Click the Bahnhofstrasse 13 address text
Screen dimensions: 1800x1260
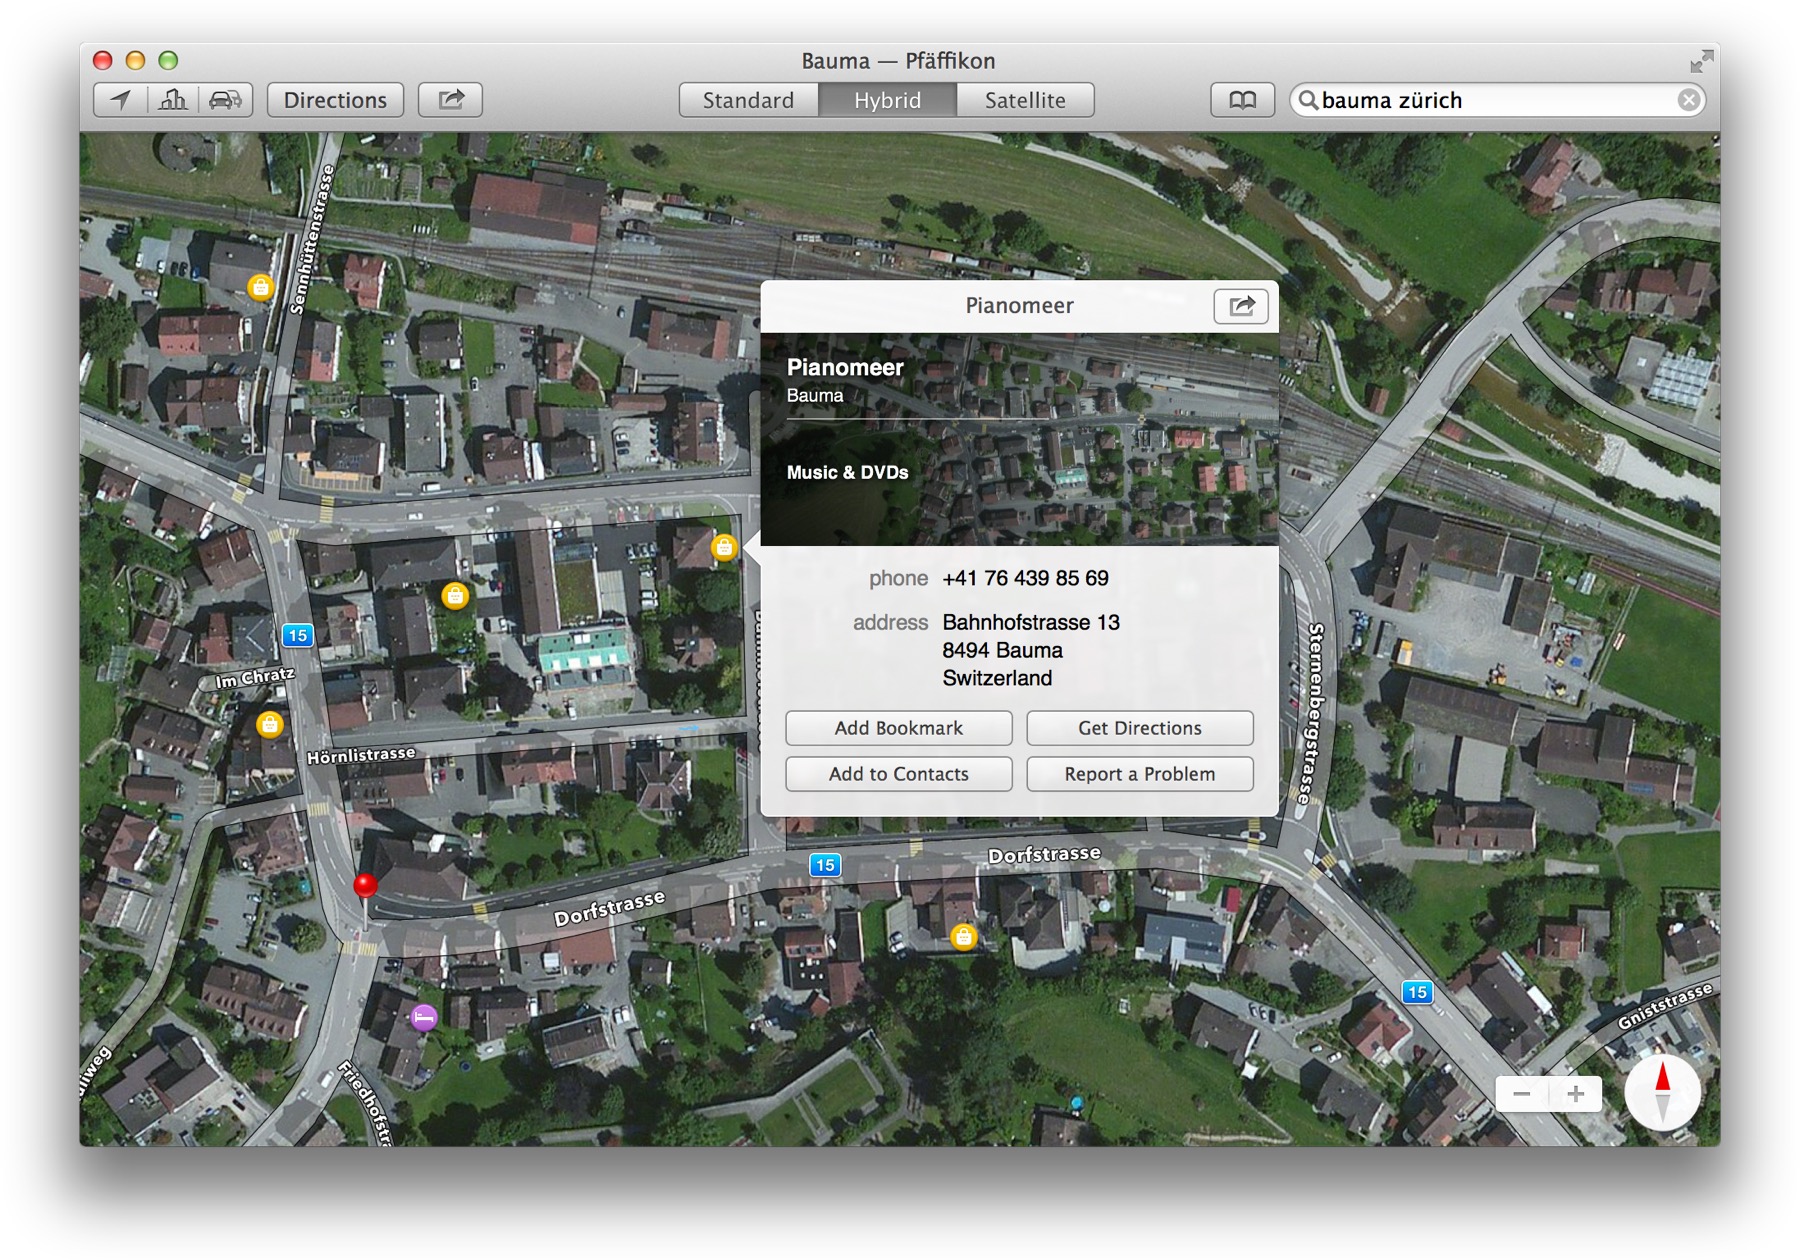coord(1031,622)
